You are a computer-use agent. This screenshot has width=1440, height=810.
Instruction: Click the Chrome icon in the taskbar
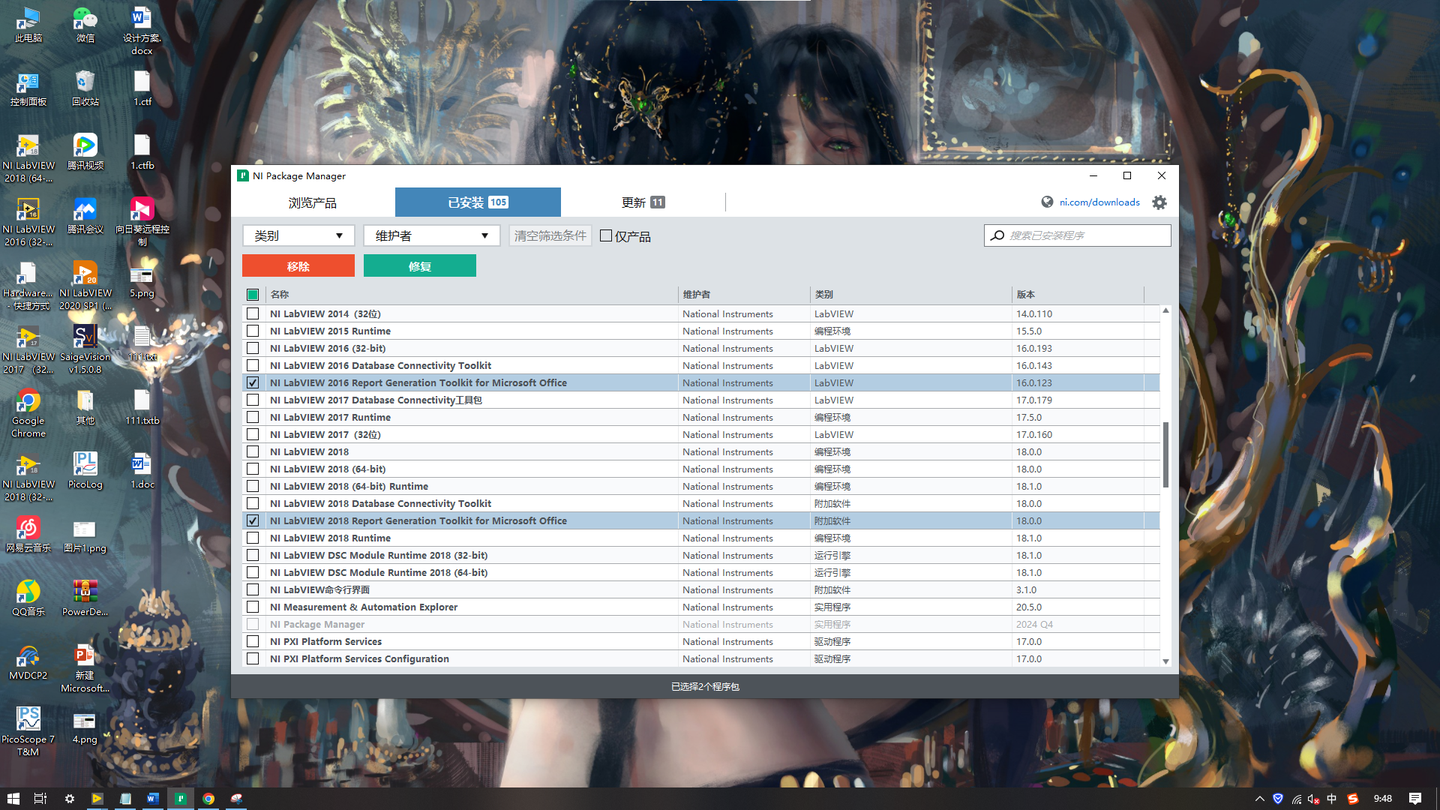tap(209, 799)
